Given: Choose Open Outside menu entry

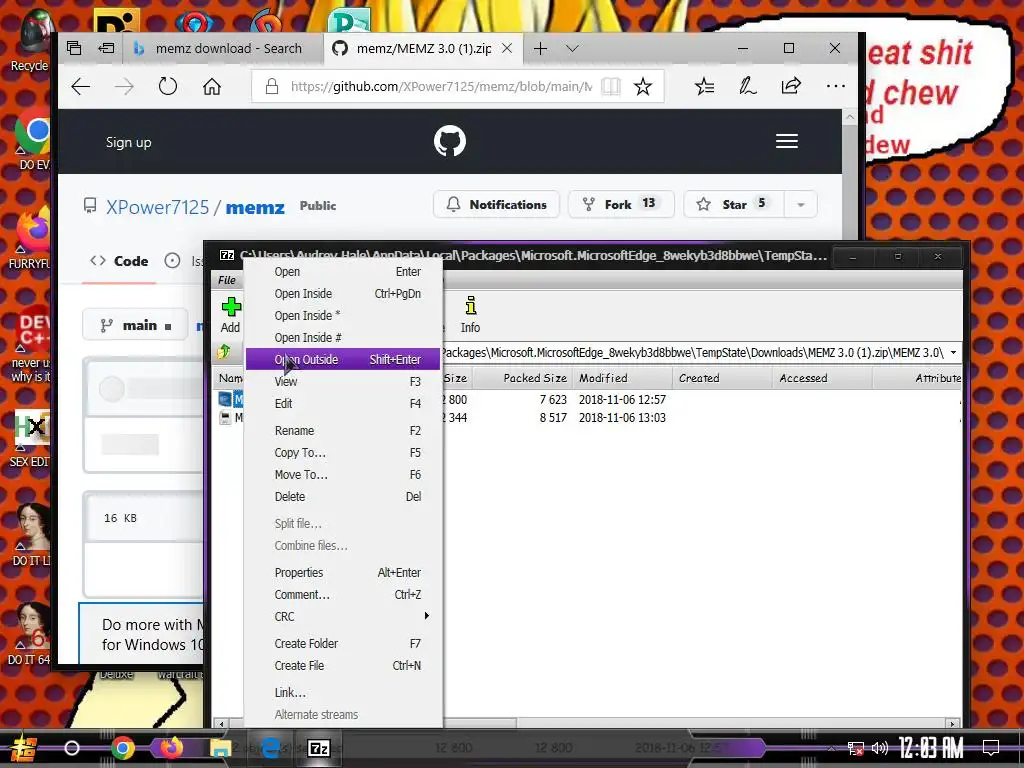Looking at the screenshot, I should [344, 359].
